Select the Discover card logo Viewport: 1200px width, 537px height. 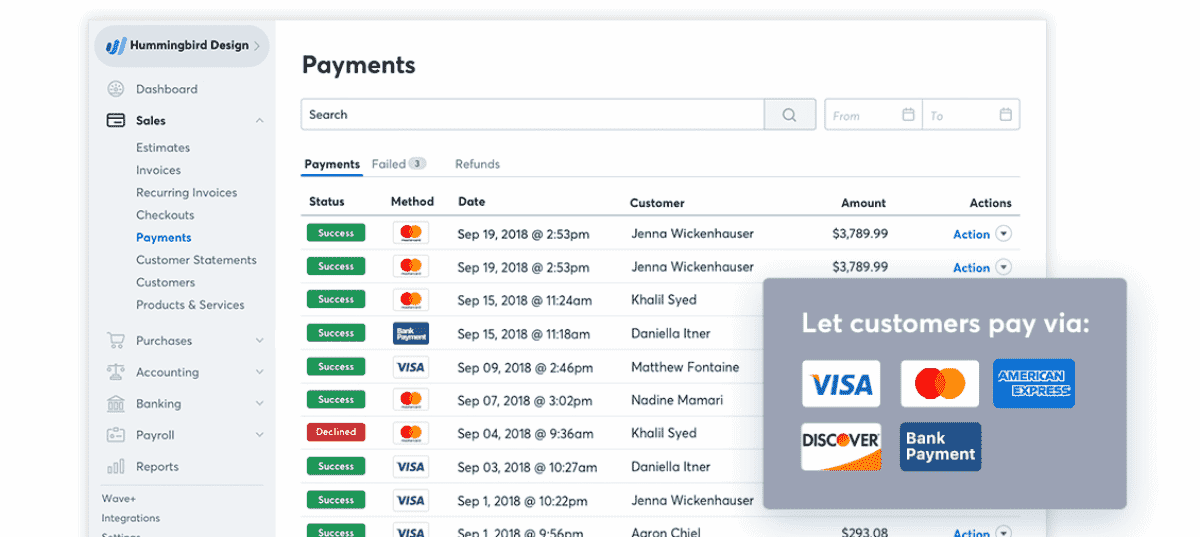coord(841,446)
